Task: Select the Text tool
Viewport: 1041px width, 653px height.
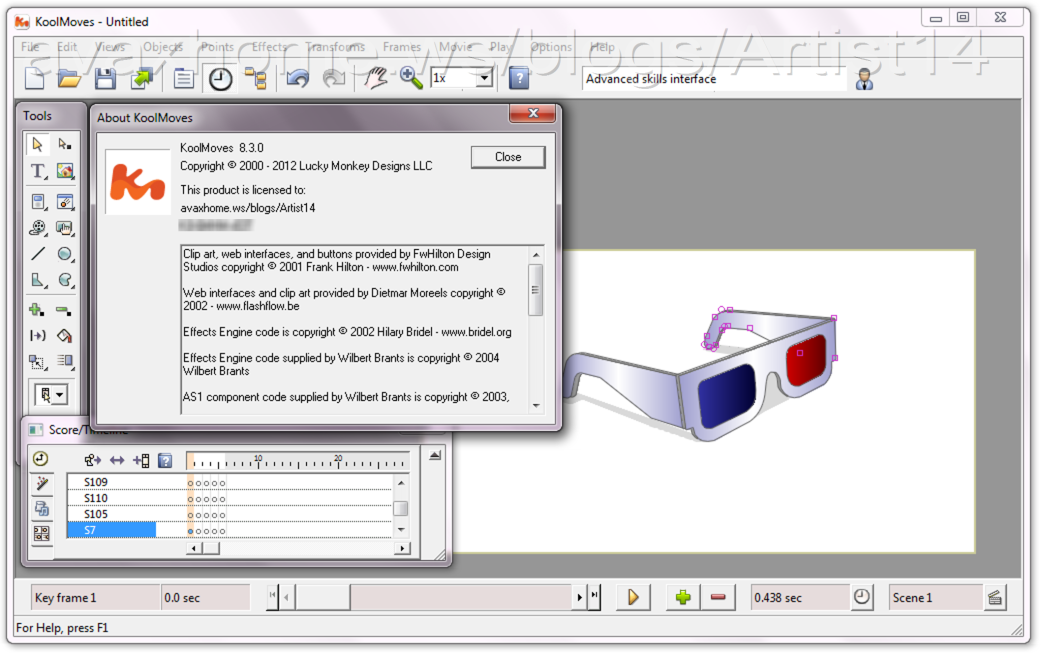Action: coord(38,171)
